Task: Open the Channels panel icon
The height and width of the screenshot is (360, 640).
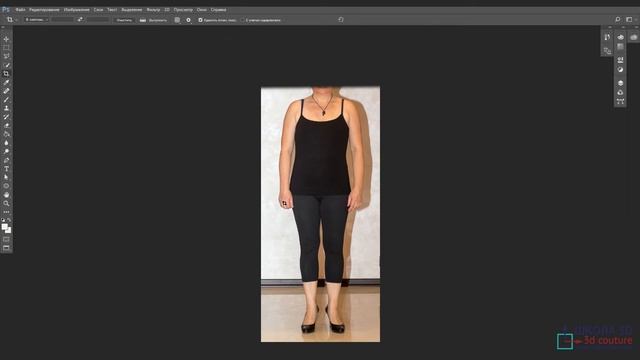Action: coord(620,93)
